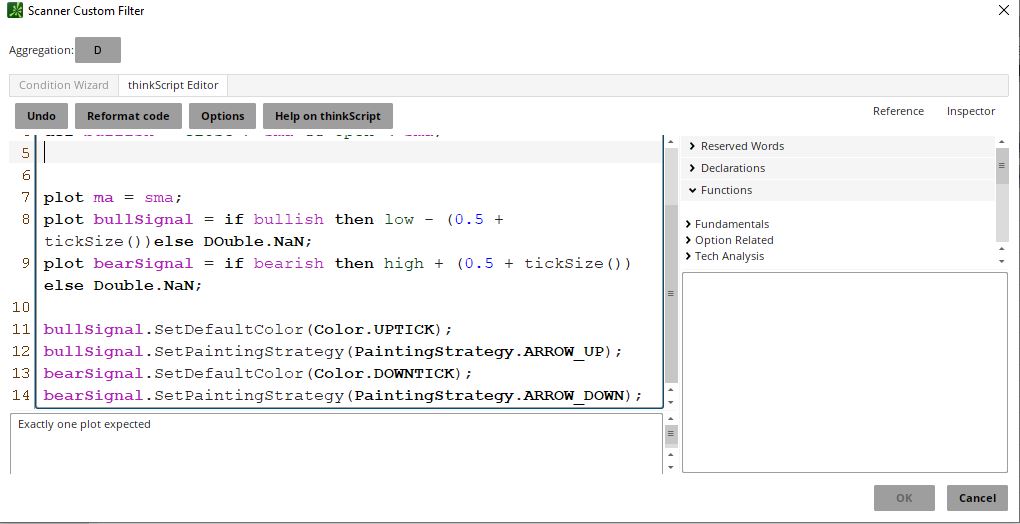Switch to the Inspector panel tab
The image size is (1020, 524).
click(x=971, y=111)
